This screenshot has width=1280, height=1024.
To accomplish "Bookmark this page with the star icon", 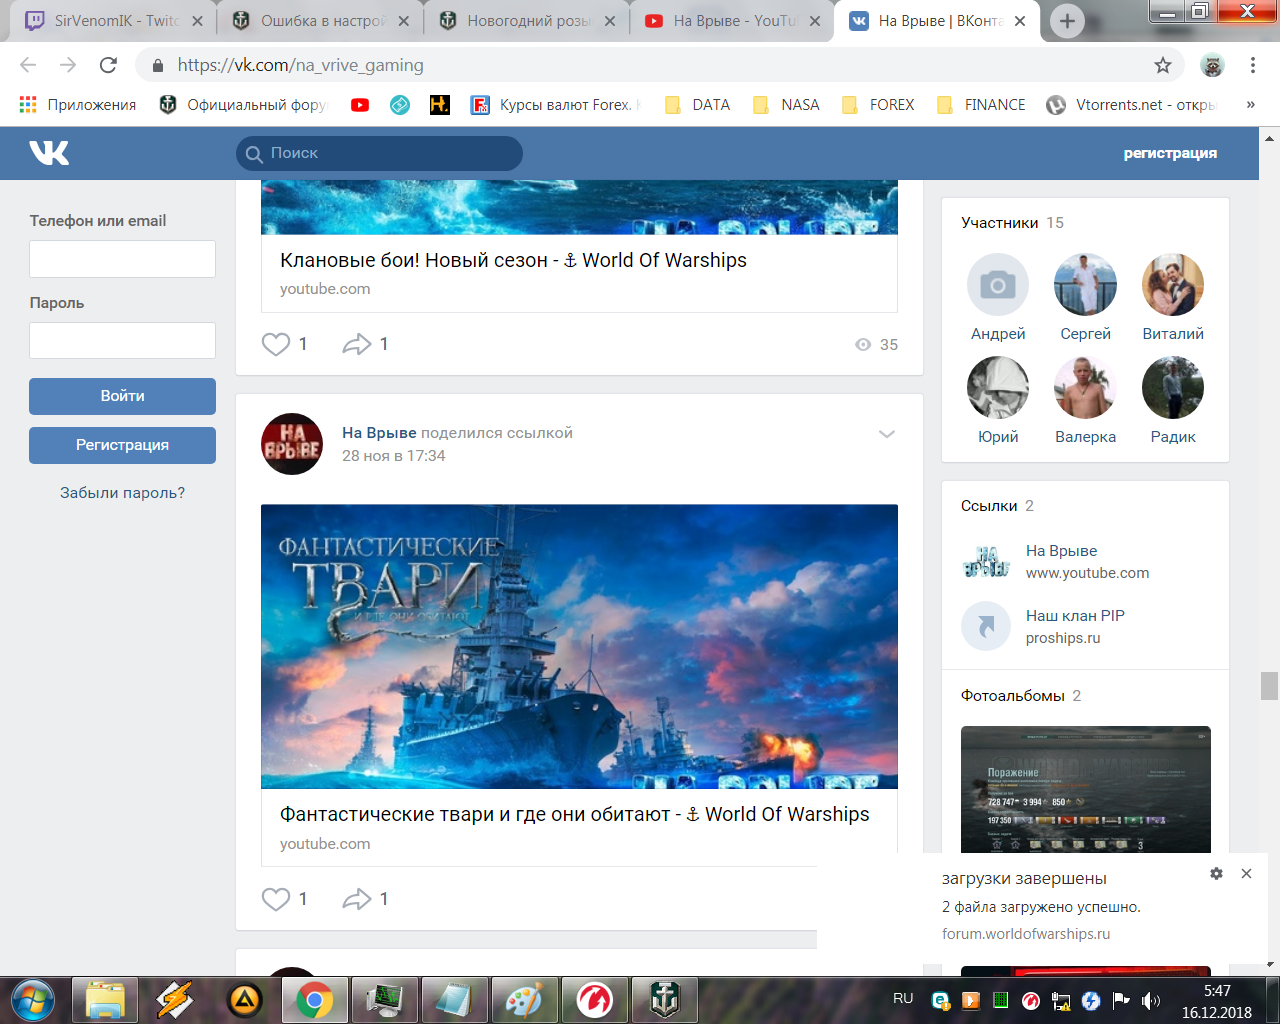I will pyautogui.click(x=1162, y=65).
